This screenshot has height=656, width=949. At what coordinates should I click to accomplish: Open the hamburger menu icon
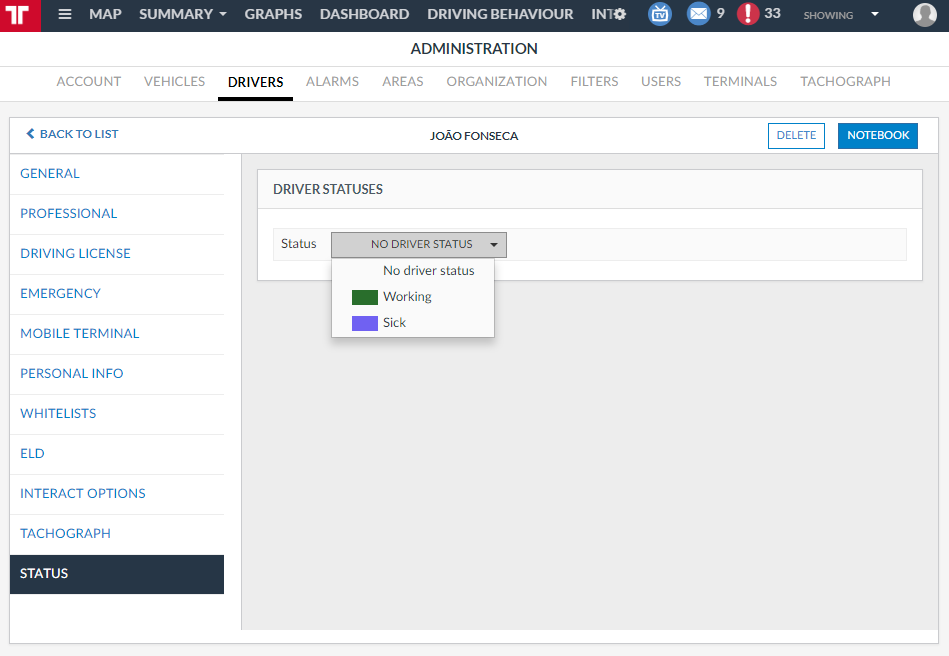pos(65,15)
